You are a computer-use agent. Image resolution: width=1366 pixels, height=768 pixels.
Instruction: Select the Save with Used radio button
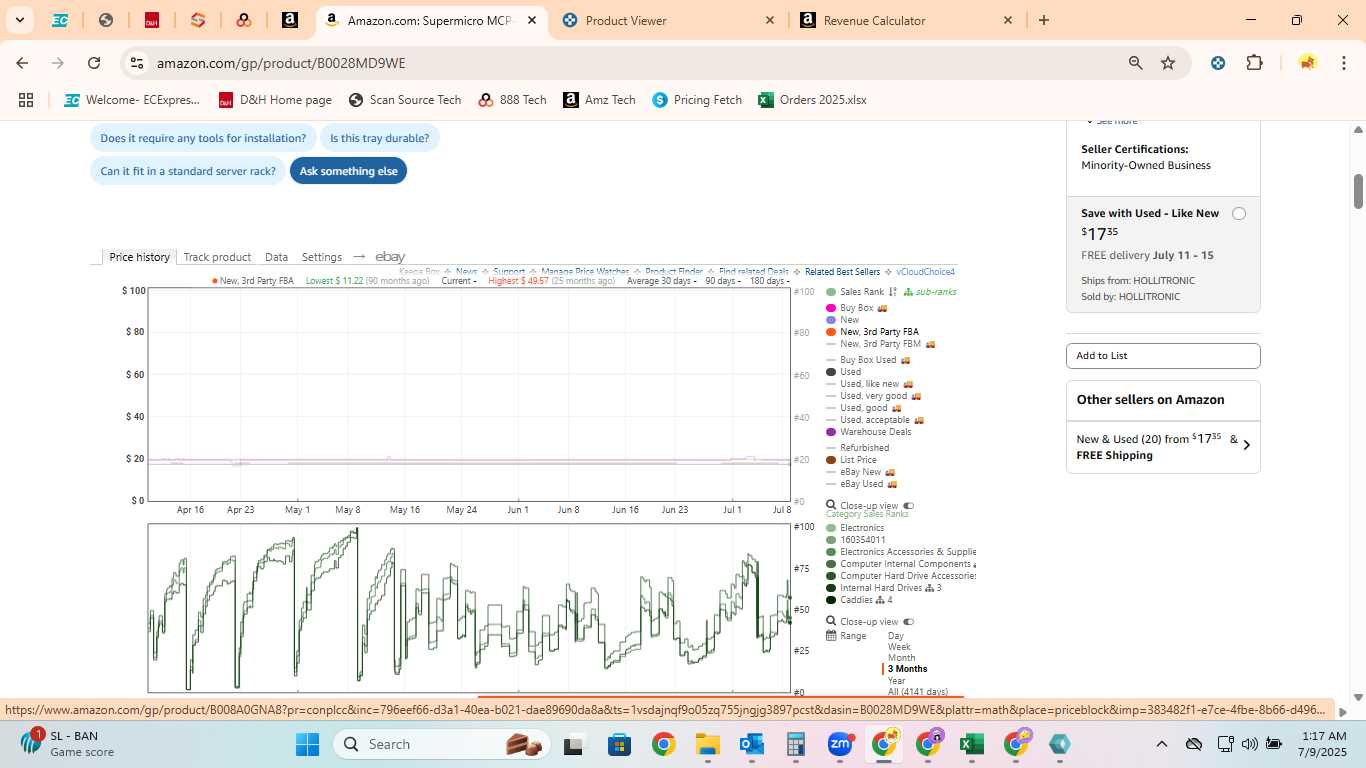[x=1239, y=214]
